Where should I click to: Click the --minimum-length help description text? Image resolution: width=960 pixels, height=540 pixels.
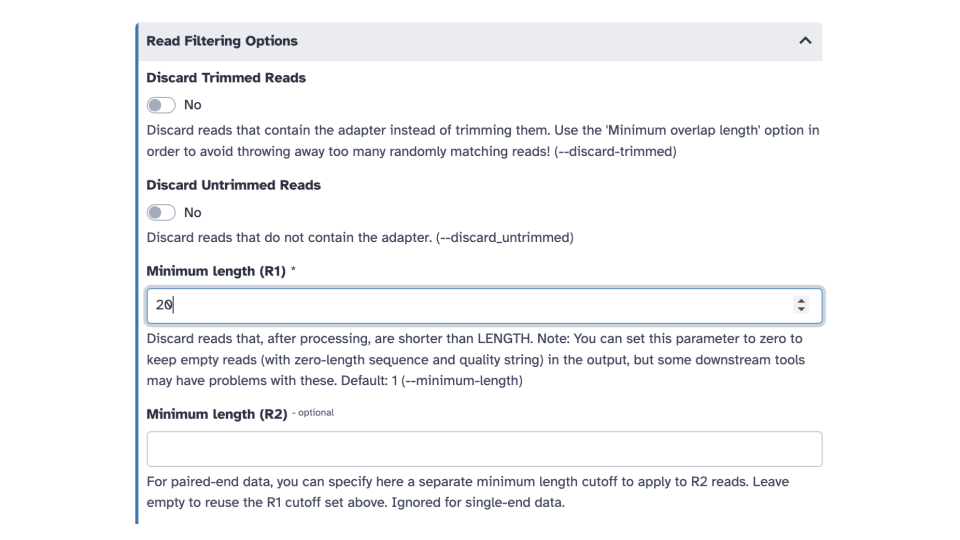(x=475, y=359)
